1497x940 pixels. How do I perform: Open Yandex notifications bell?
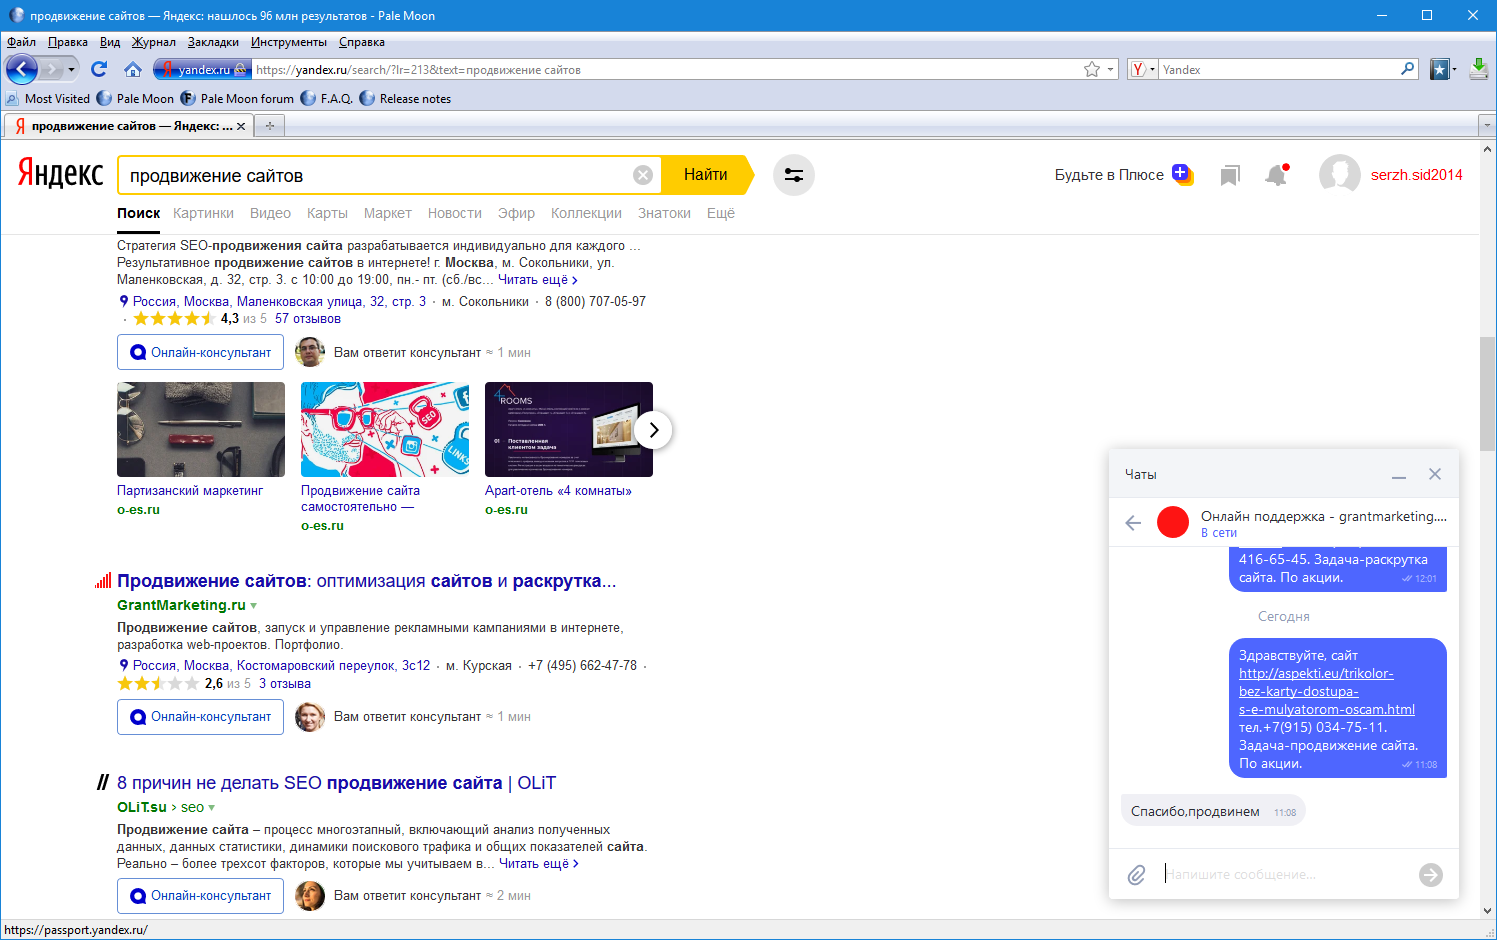tap(1276, 175)
